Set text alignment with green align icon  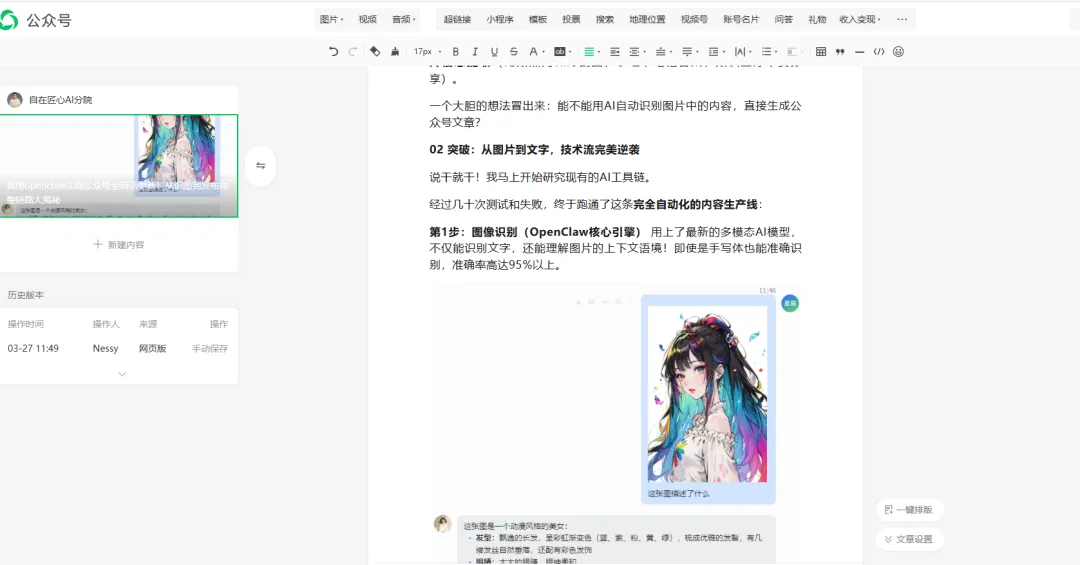click(x=589, y=52)
